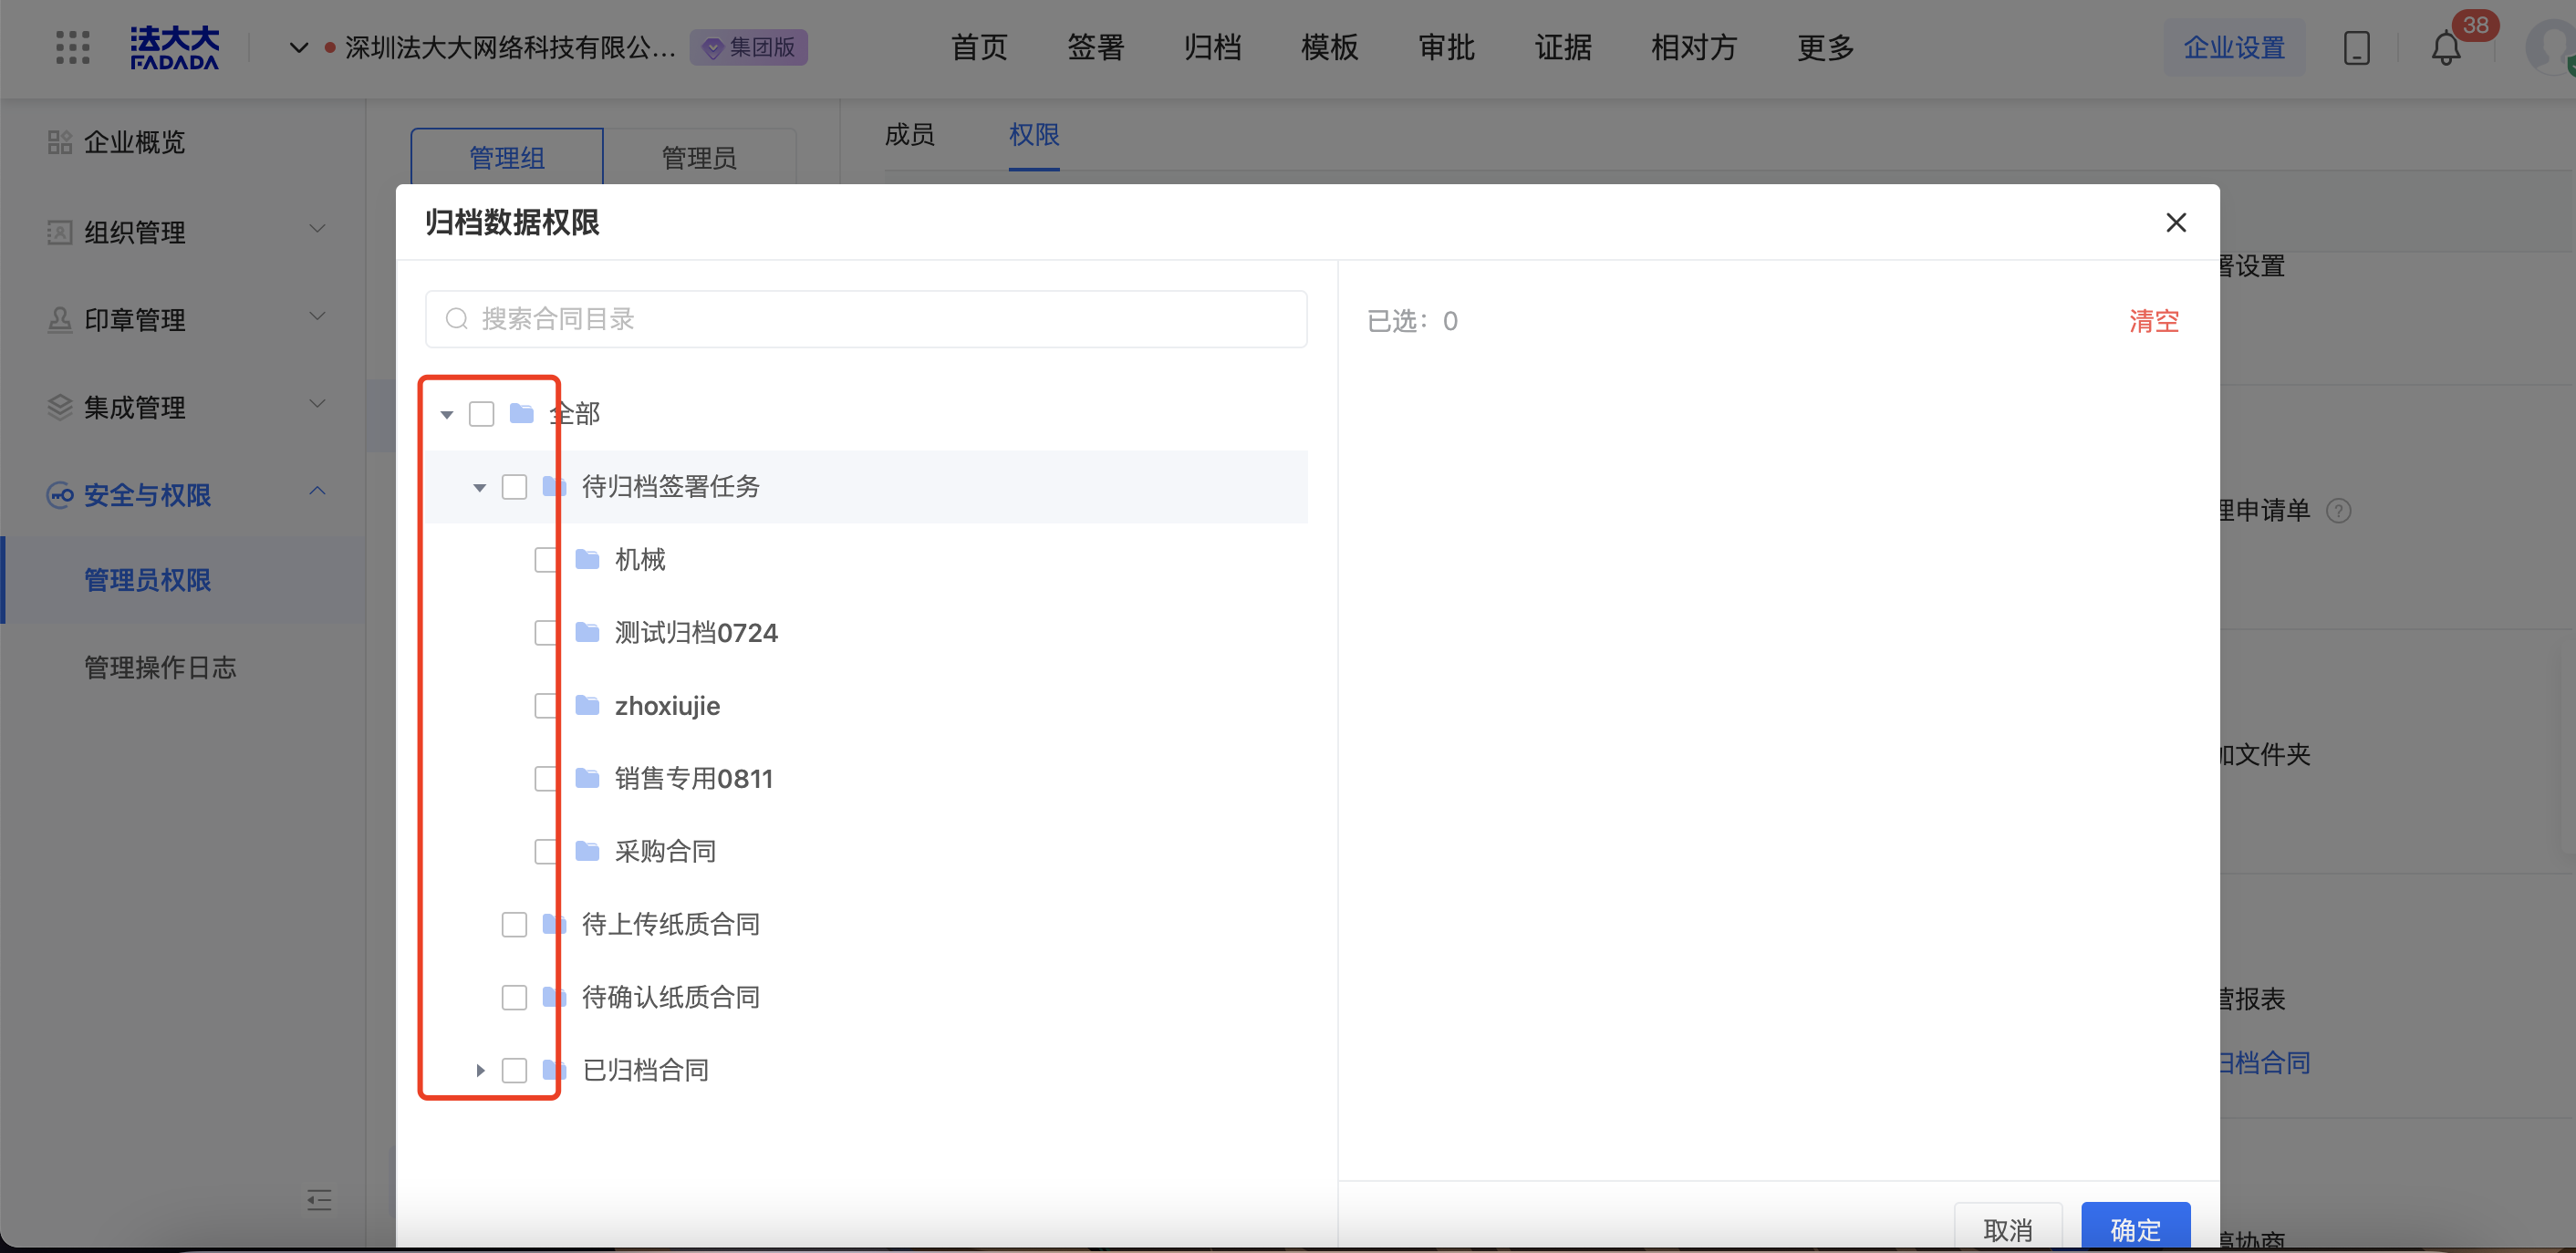This screenshot has width=2576, height=1253.
Task: Open the mobile device icon in header
Action: point(2357,48)
